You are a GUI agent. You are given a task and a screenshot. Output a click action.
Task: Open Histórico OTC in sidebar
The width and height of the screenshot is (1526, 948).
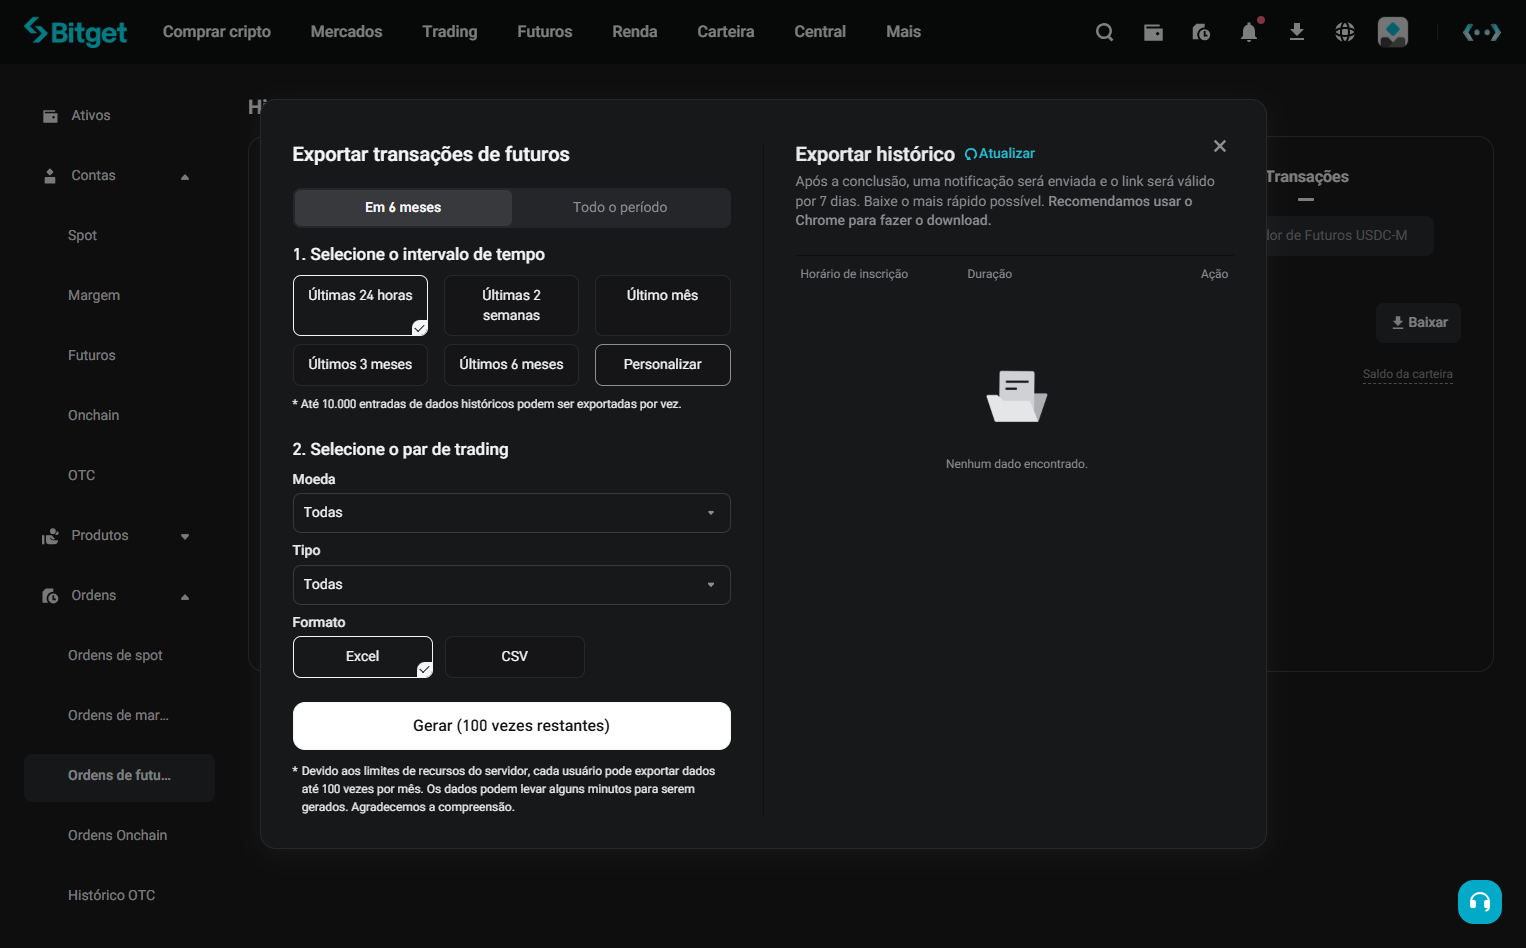111,896
